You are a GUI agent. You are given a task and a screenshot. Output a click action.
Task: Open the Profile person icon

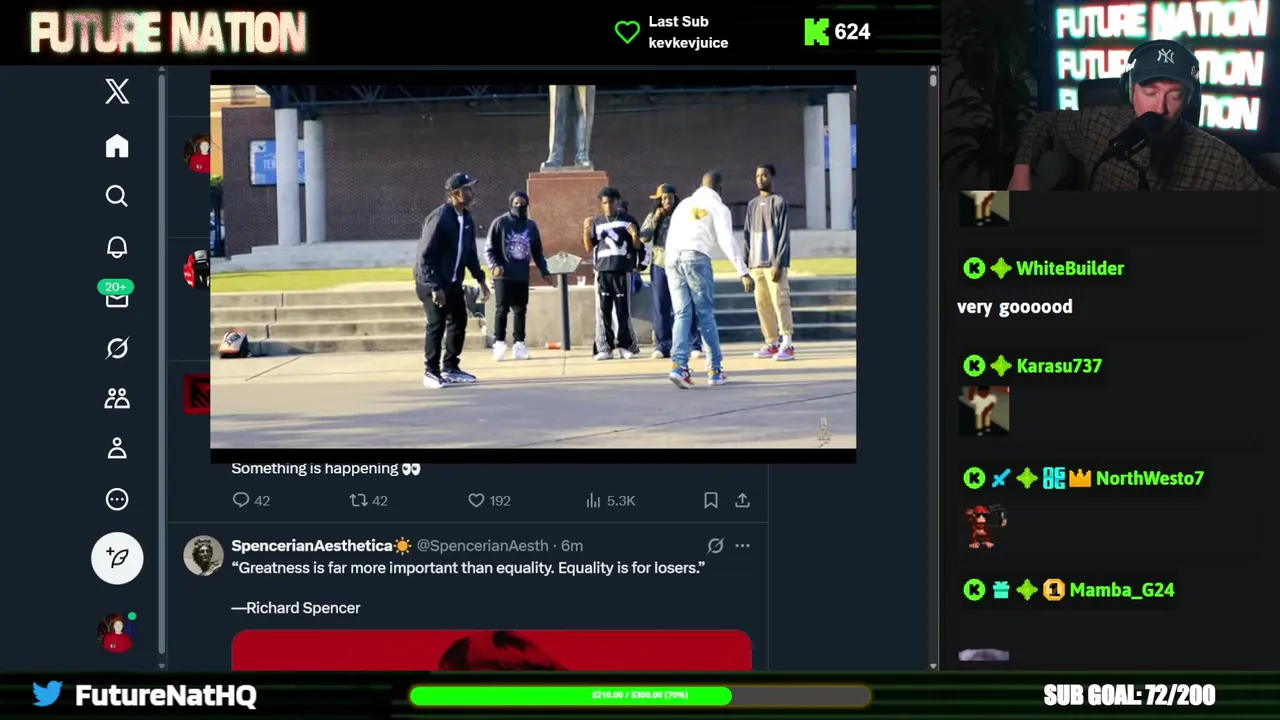pos(117,449)
